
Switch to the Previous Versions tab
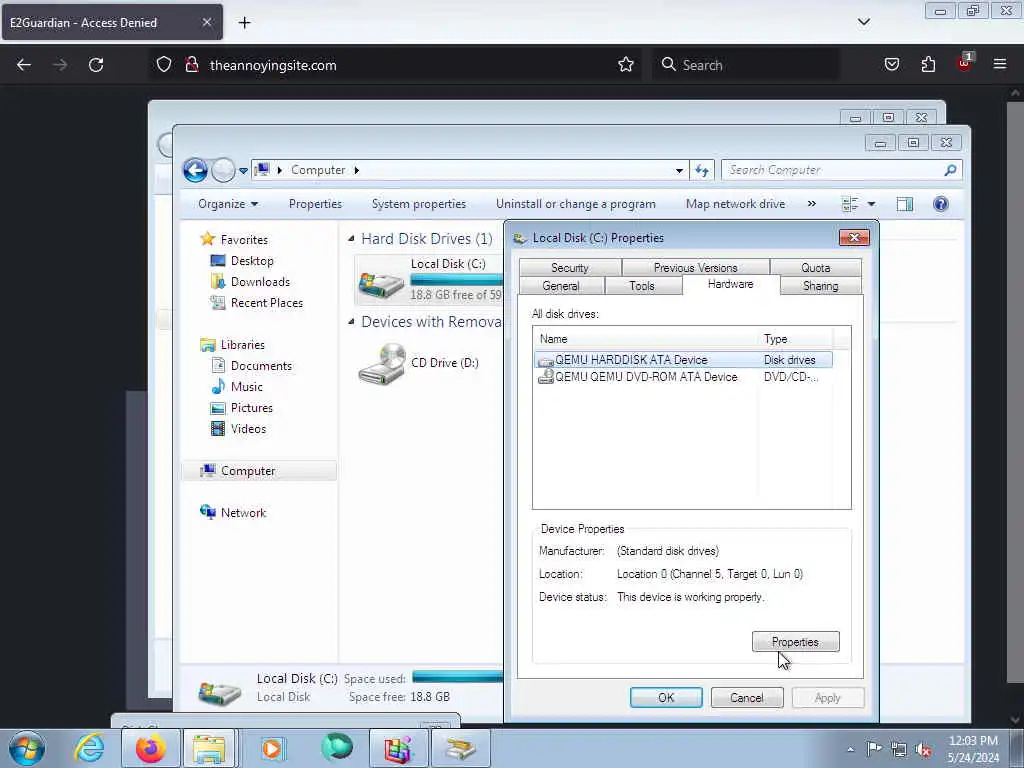point(696,268)
